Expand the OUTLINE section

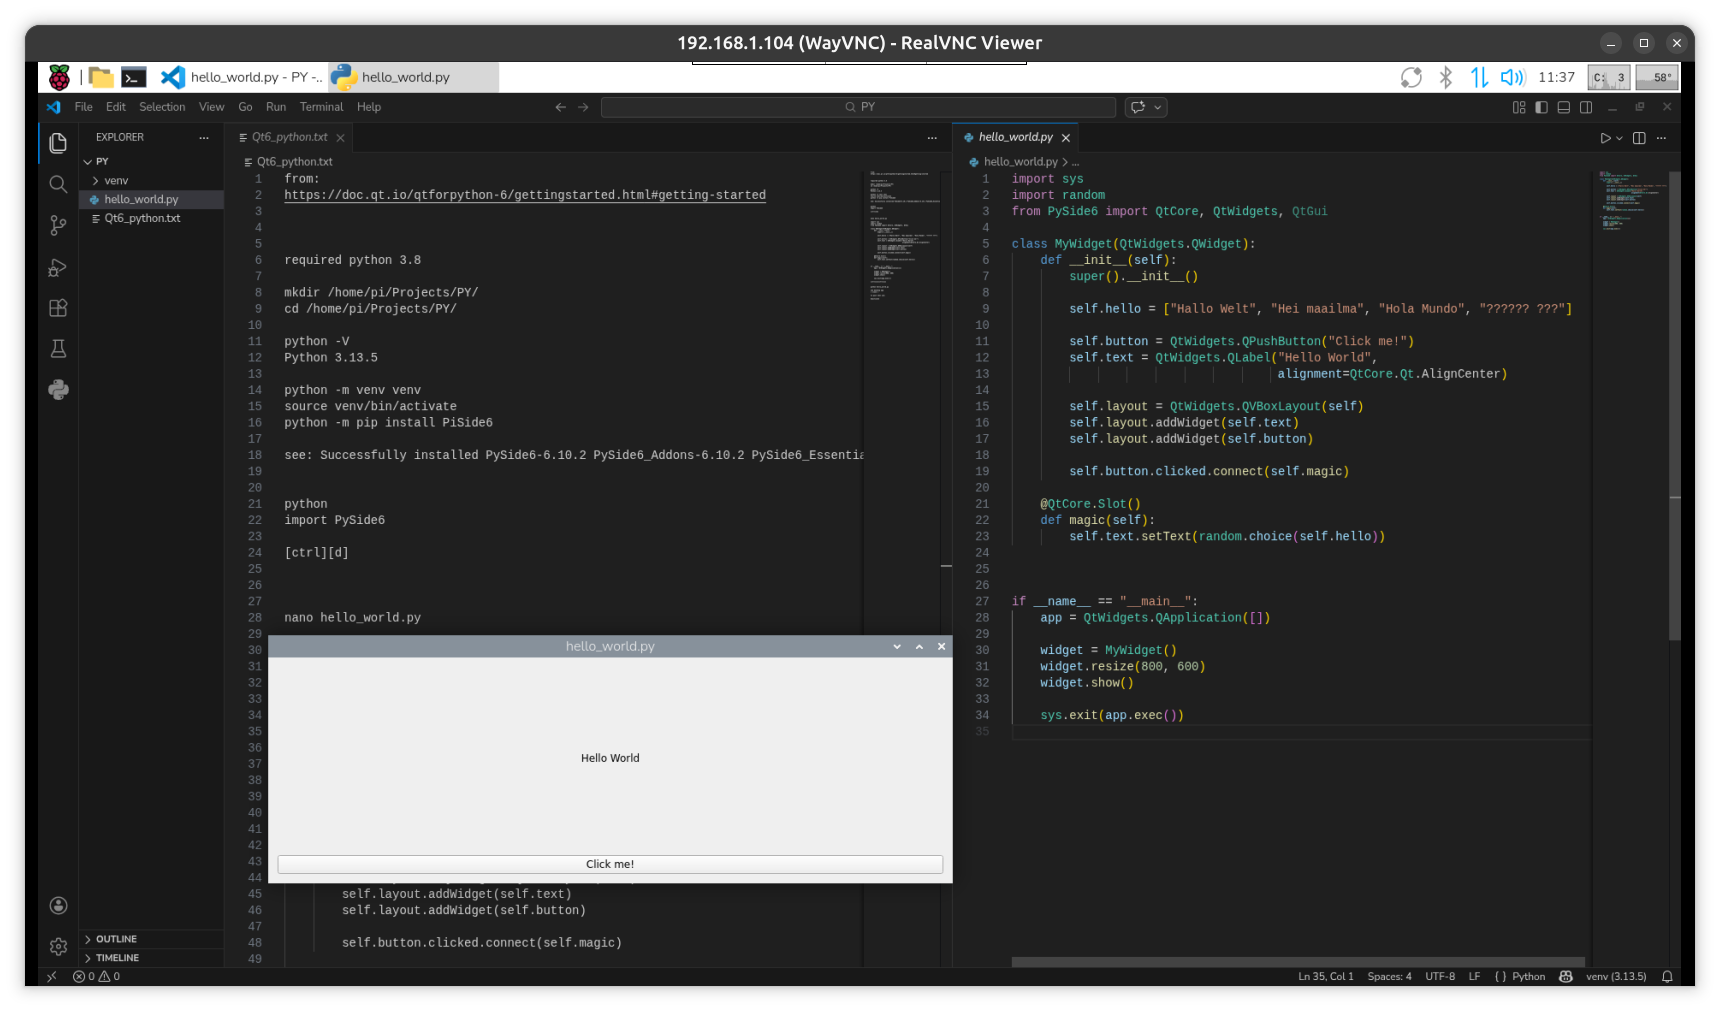click(x=116, y=939)
